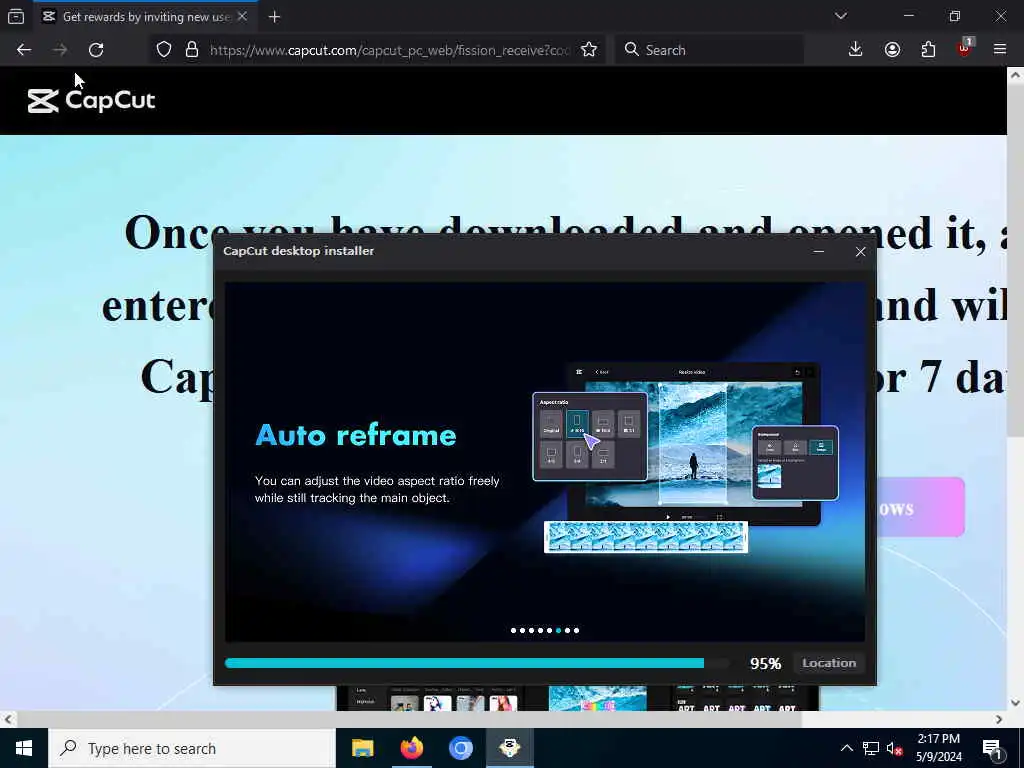Open the tracking protection shield icon

point(164,50)
